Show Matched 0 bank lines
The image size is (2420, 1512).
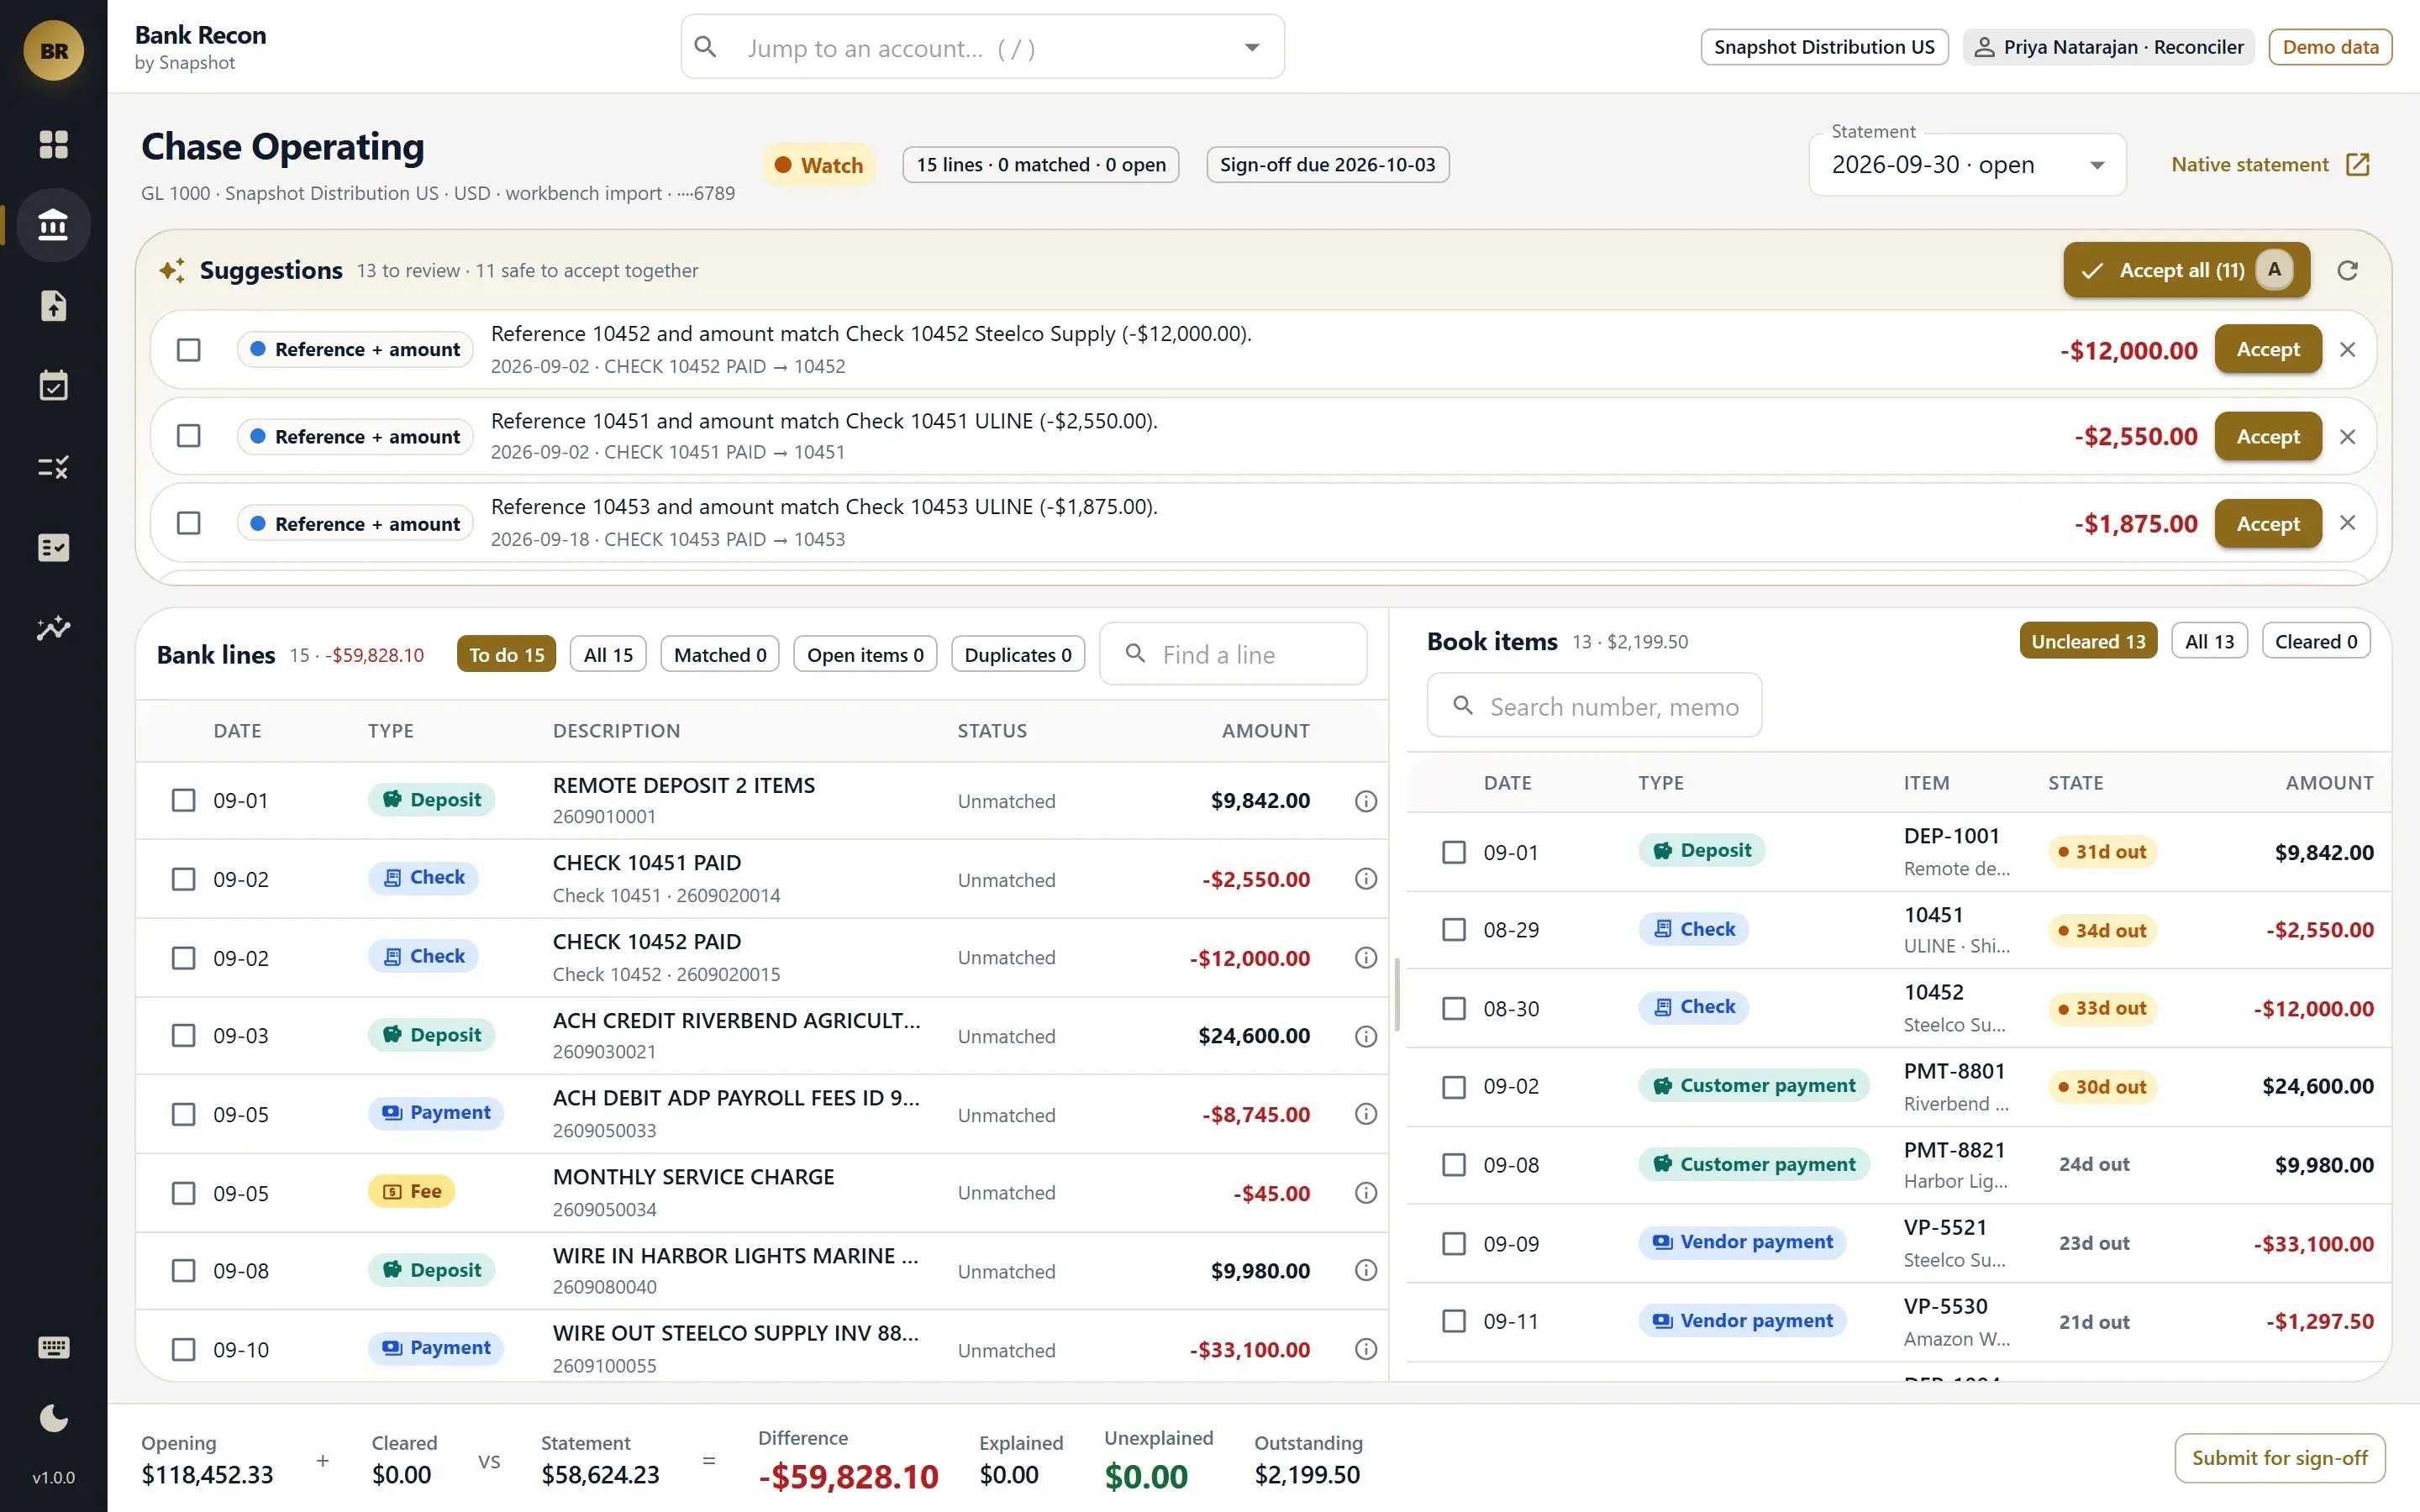pos(720,655)
